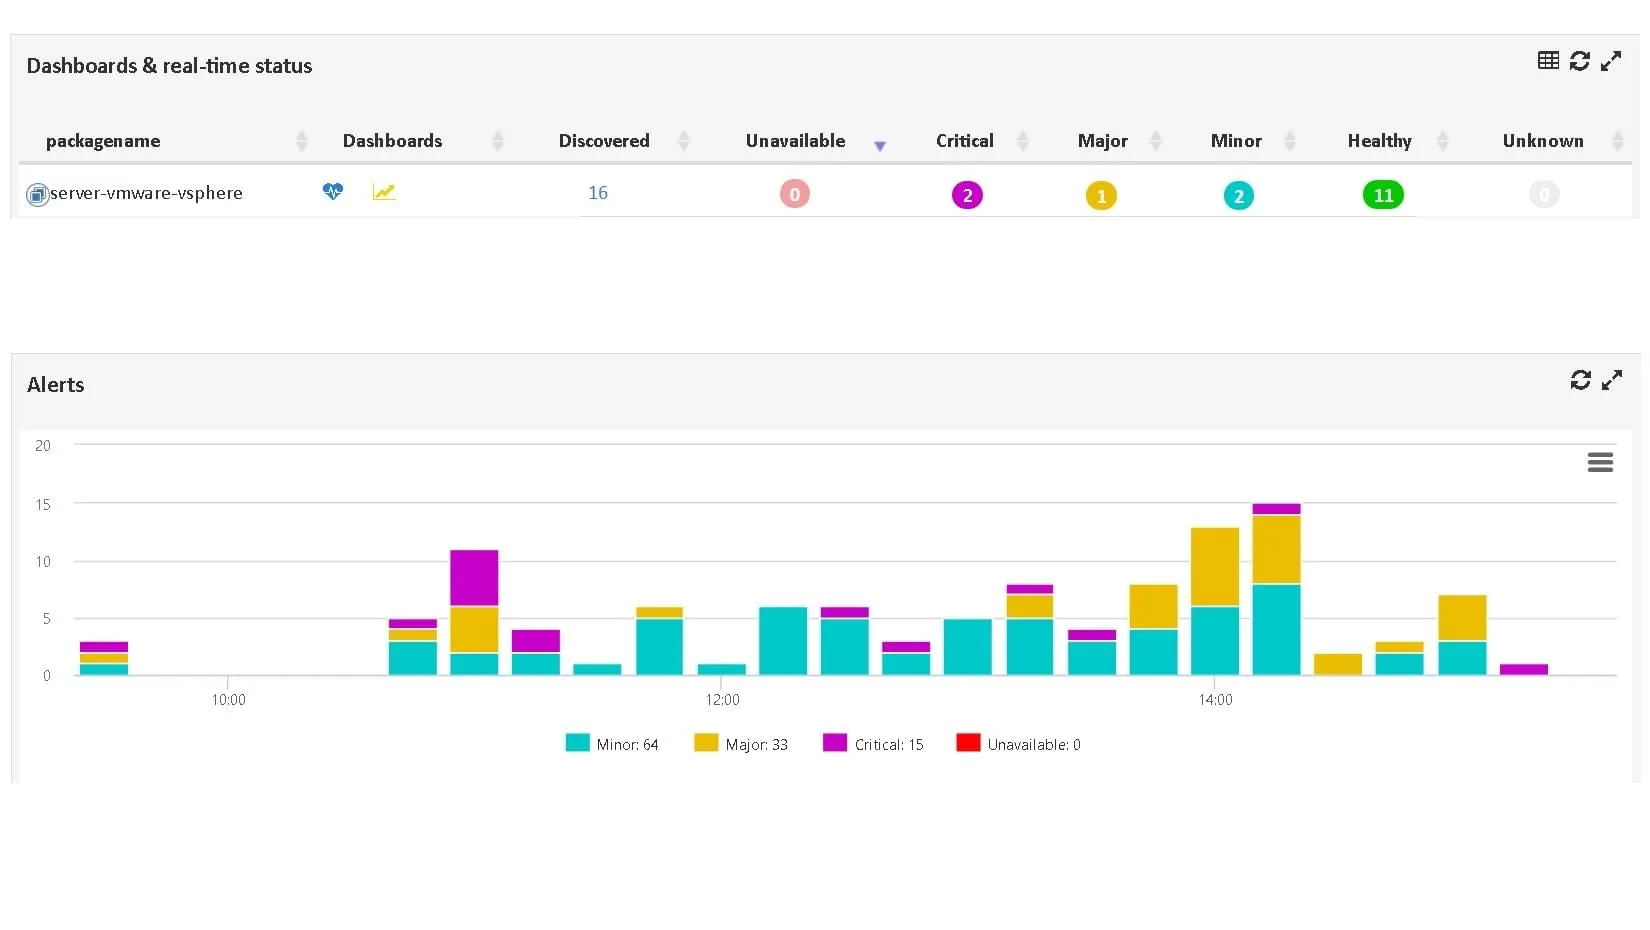
Task: Expand the Alerts panel to fullscreen
Action: pyautogui.click(x=1613, y=380)
